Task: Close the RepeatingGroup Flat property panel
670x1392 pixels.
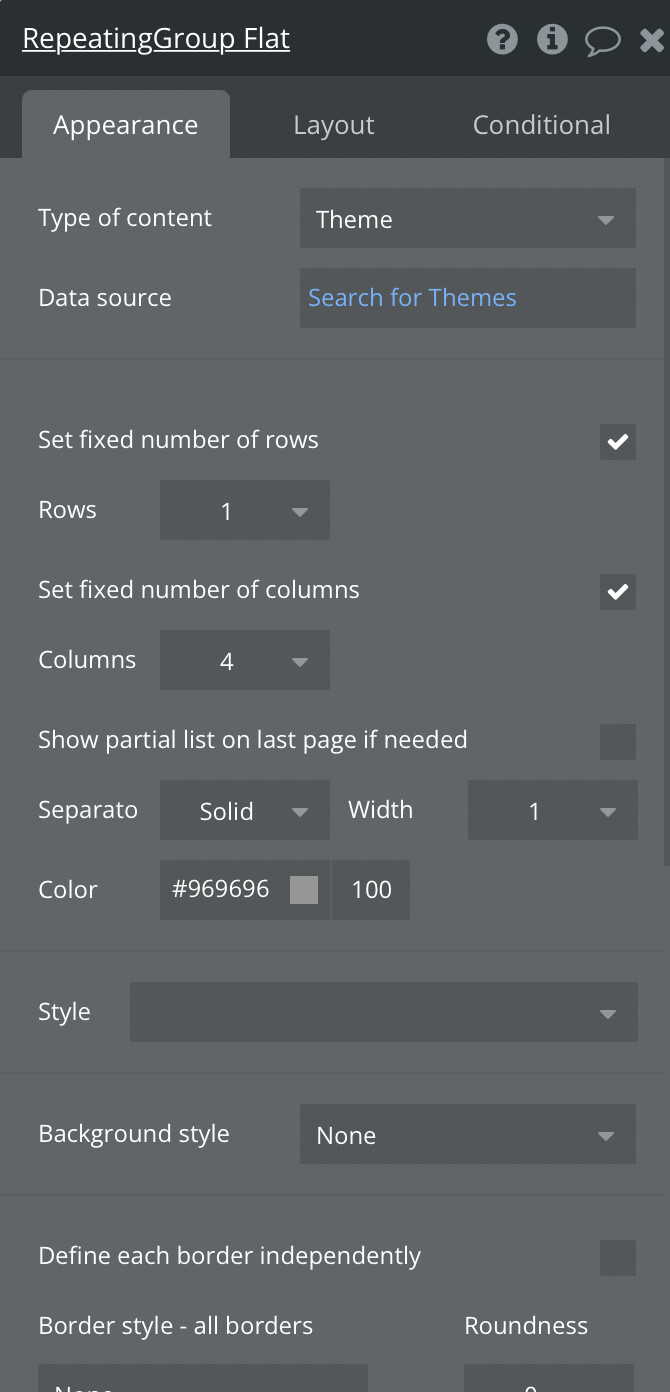Action: [652, 40]
